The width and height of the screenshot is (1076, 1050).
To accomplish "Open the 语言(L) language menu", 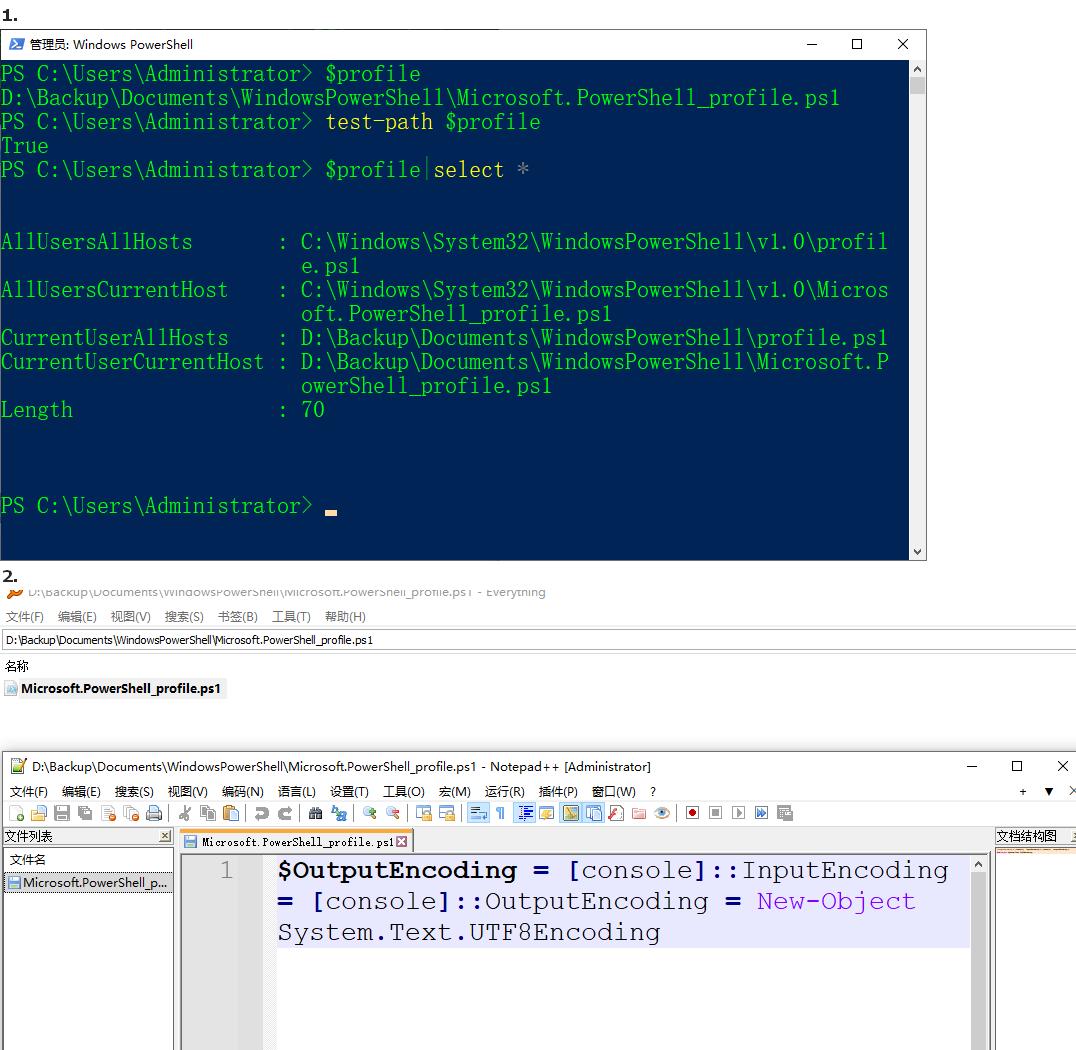I will [296, 791].
